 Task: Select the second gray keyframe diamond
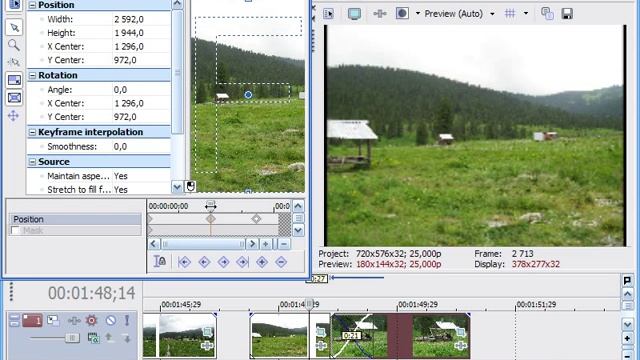[x=256, y=219]
